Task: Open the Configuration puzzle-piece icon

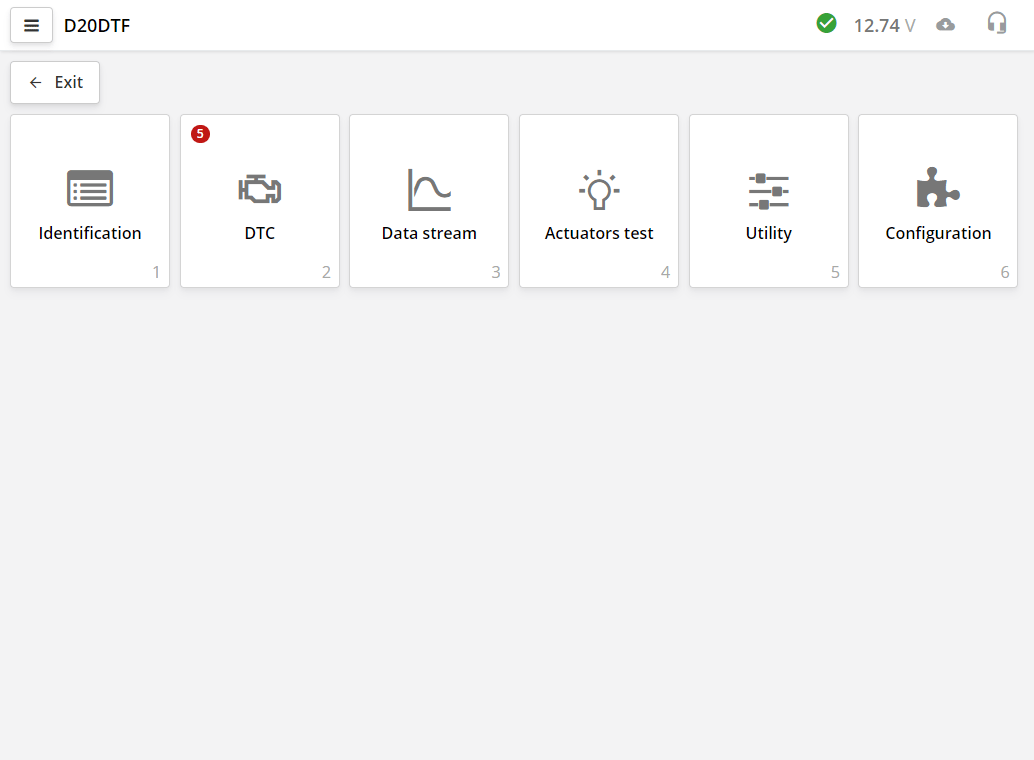Action: pos(937,188)
